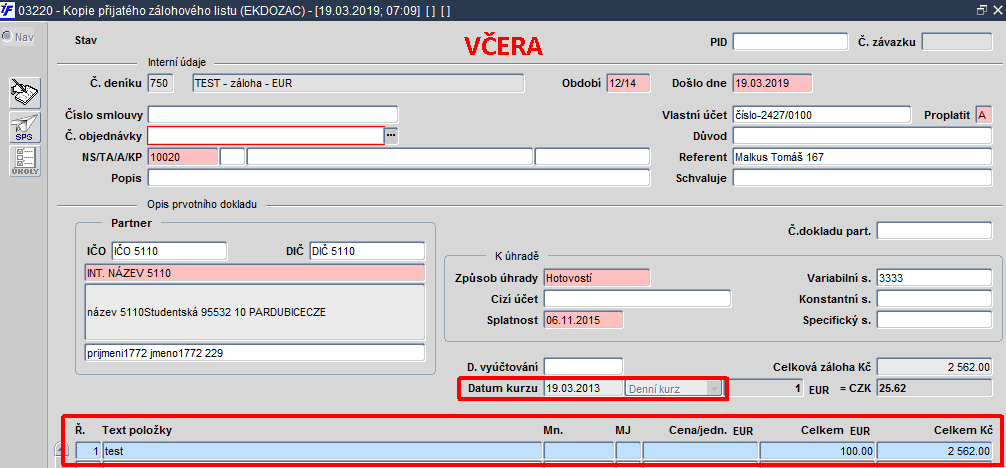Click the Text položky column header
Viewport: 1006px width, 468px height.
point(137,429)
